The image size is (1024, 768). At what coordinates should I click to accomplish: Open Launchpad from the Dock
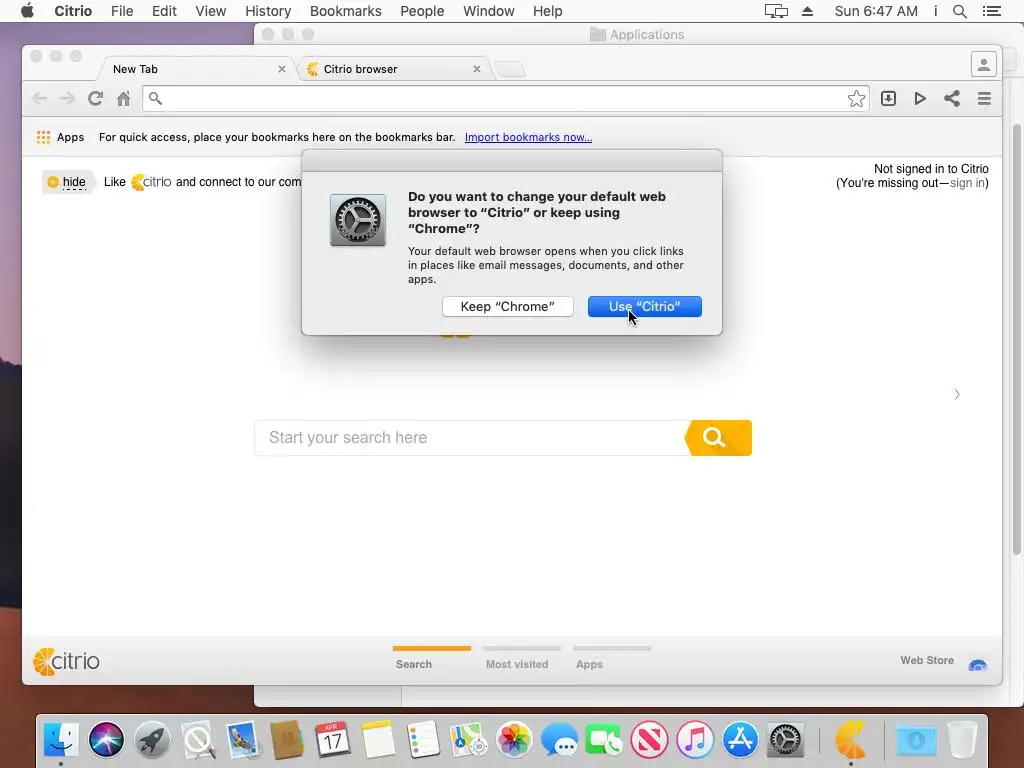pyautogui.click(x=152, y=740)
